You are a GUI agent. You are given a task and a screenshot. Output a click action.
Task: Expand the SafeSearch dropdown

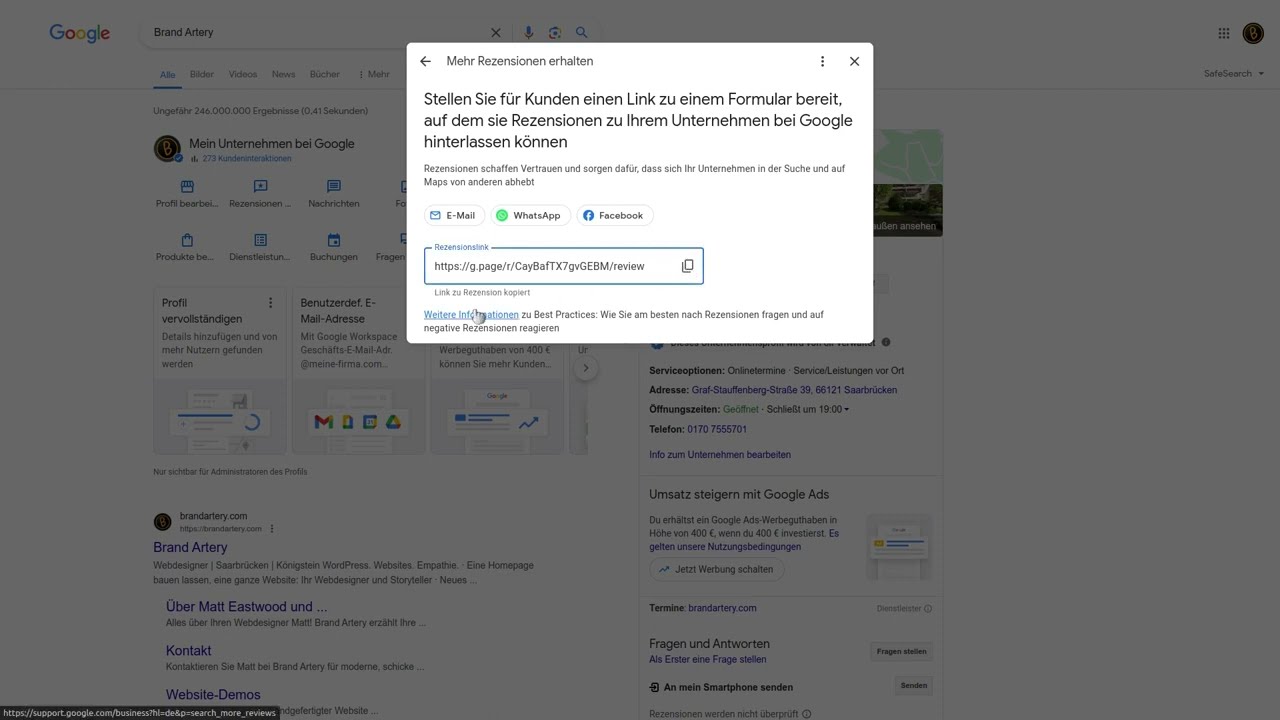1234,74
